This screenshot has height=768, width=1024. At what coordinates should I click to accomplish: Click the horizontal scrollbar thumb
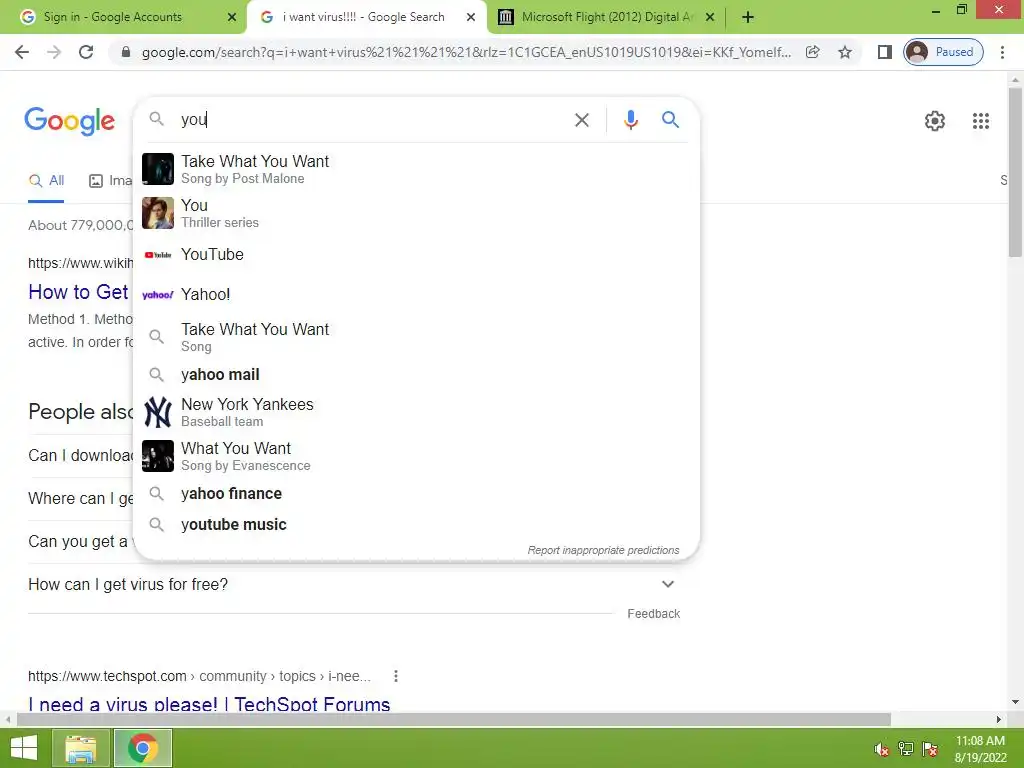pyautogui.click(x=453, y=720)
